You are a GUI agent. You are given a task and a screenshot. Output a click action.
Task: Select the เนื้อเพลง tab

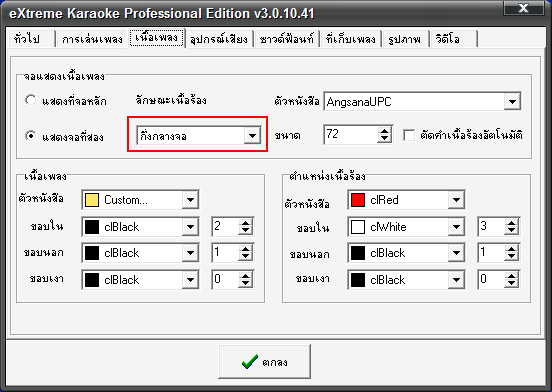(x=157, y=37)
